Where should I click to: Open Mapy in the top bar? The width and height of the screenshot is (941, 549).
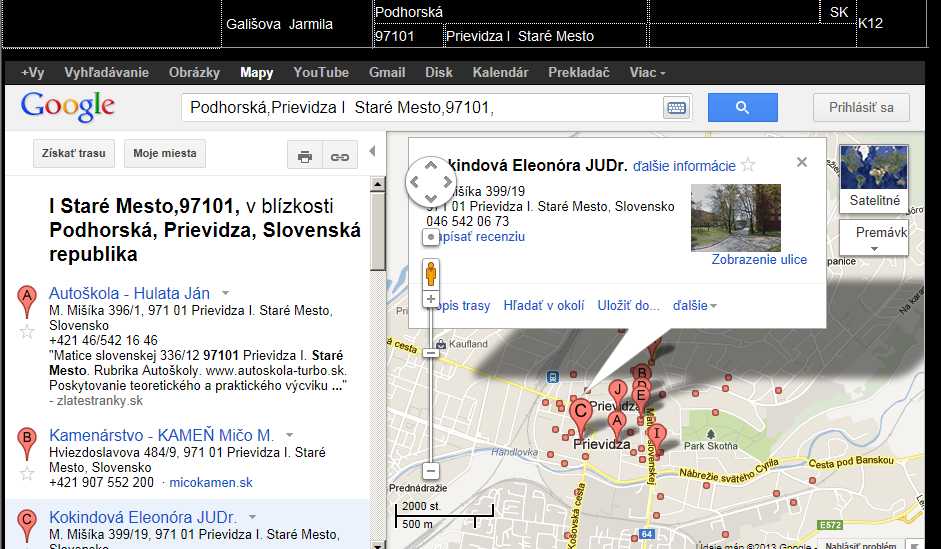tap(256, 73)
